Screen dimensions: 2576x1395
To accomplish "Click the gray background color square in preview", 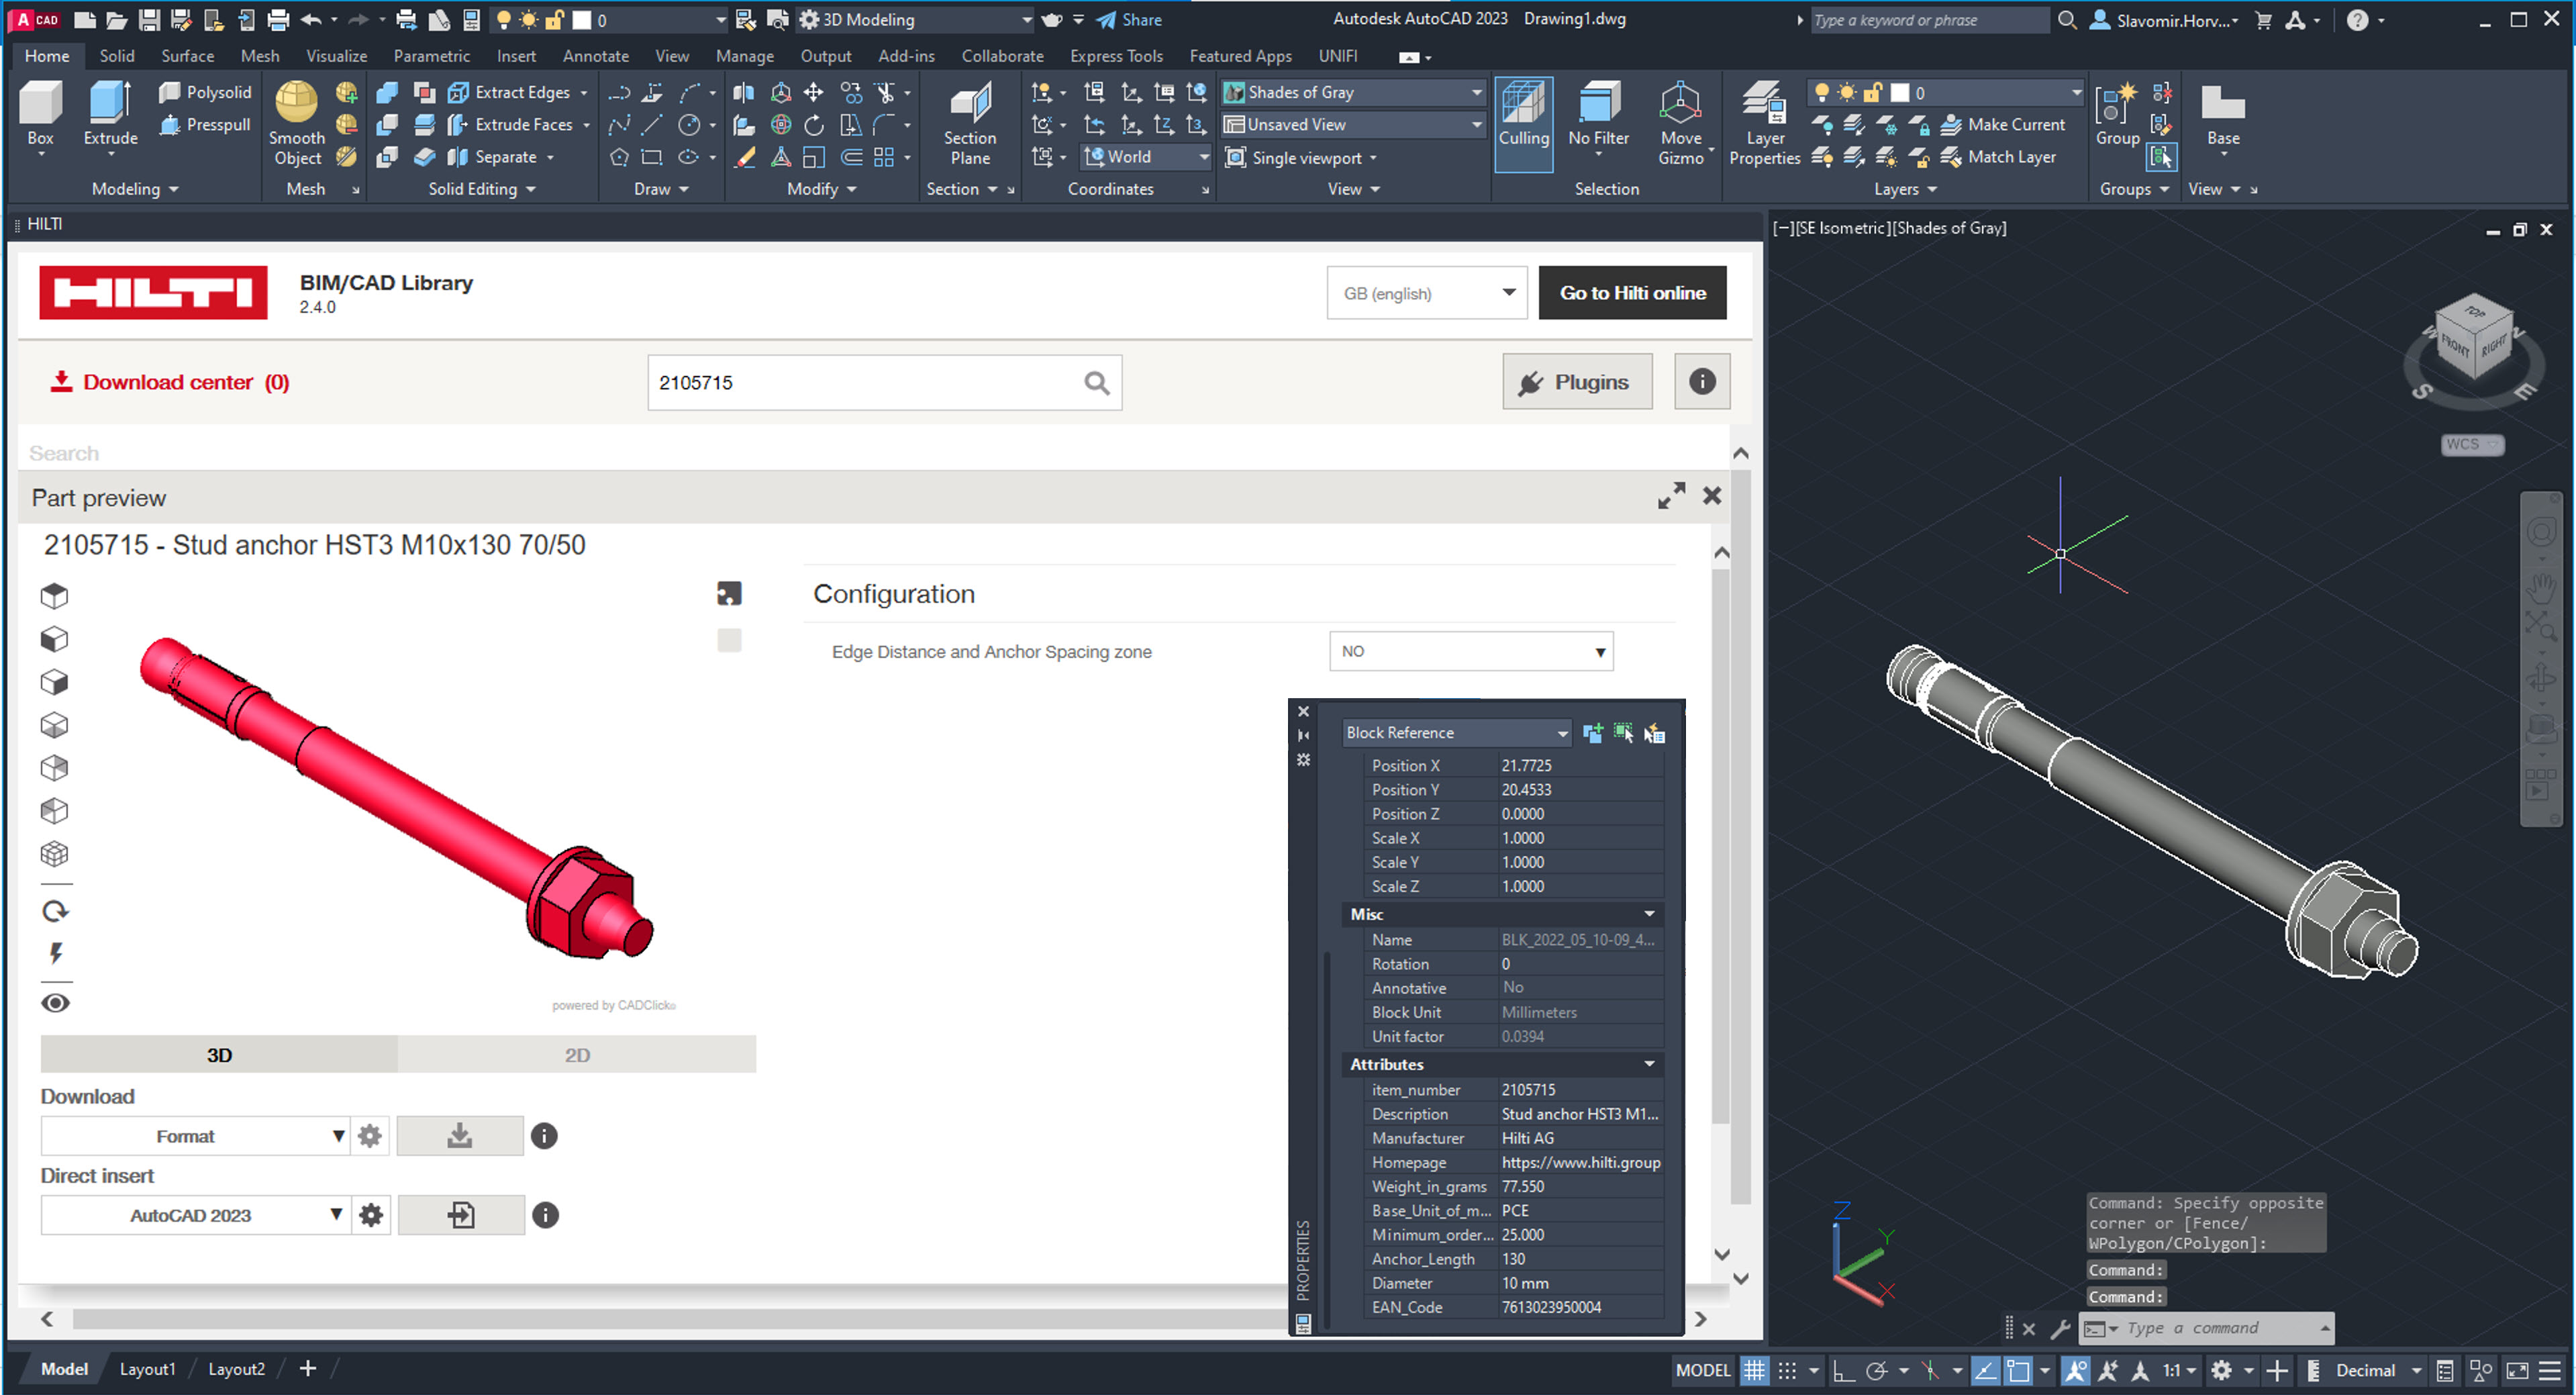I will [729, 640].
